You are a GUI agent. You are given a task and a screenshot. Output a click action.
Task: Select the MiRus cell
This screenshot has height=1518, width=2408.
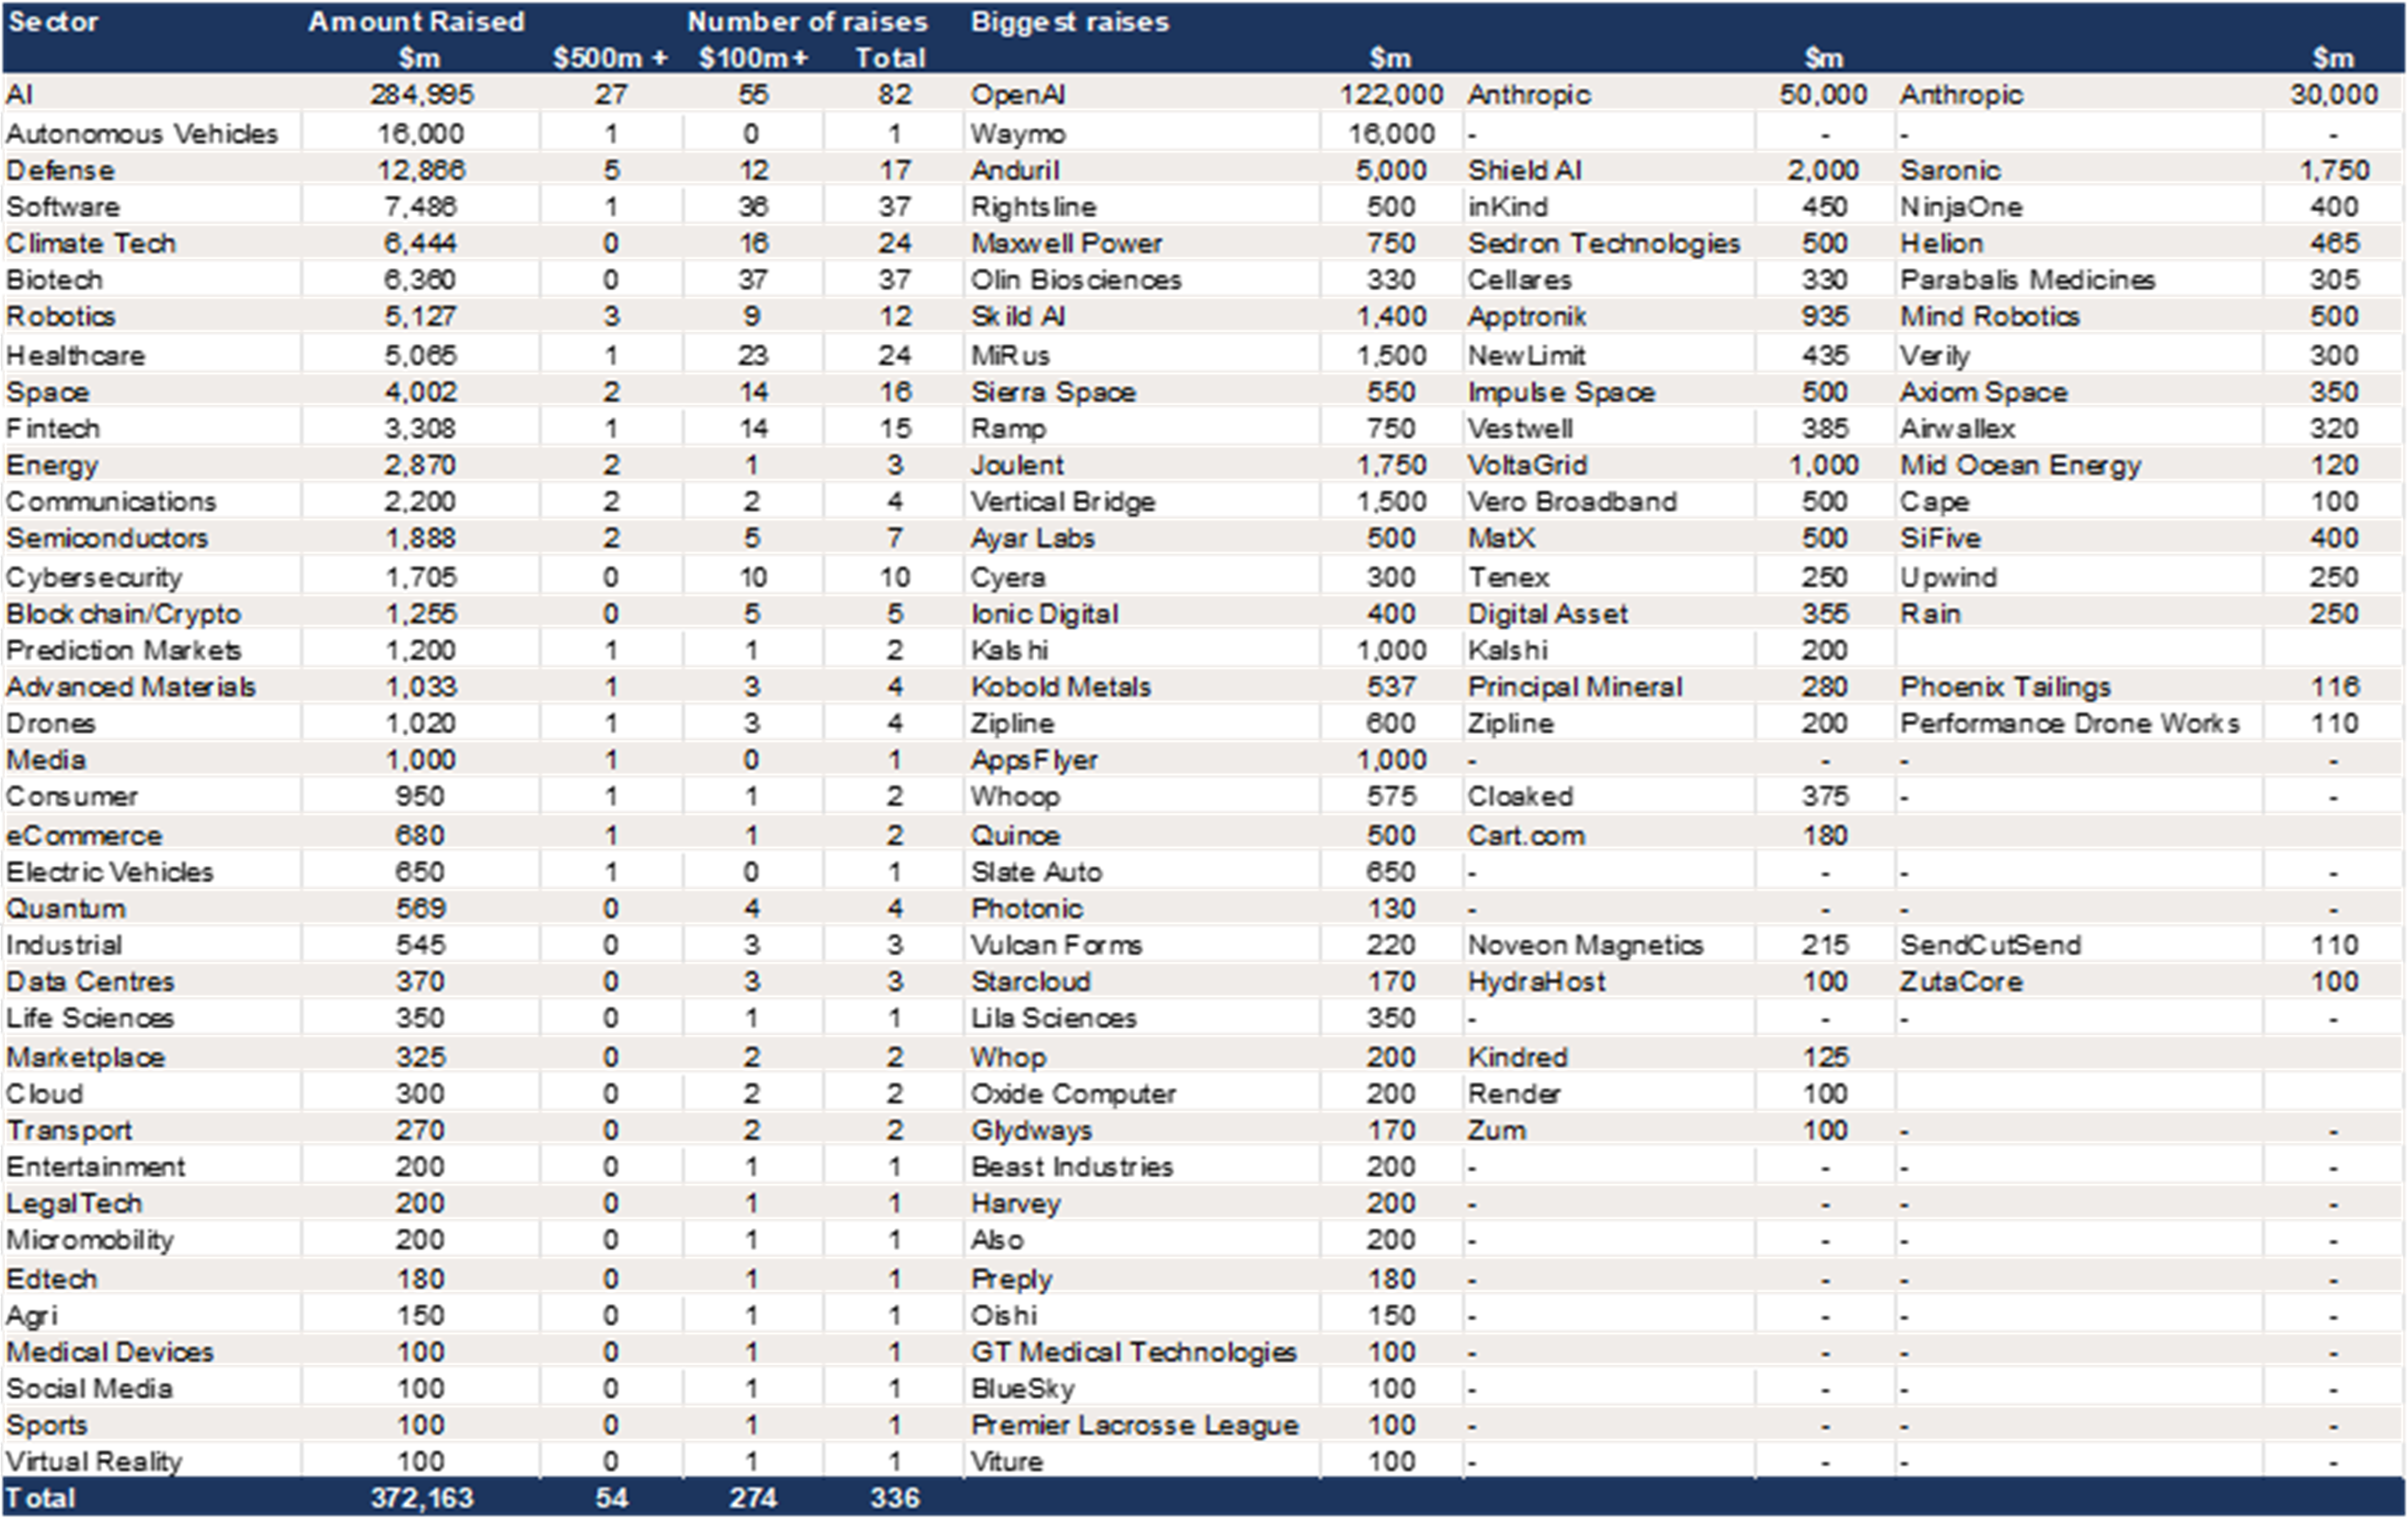1010,355
